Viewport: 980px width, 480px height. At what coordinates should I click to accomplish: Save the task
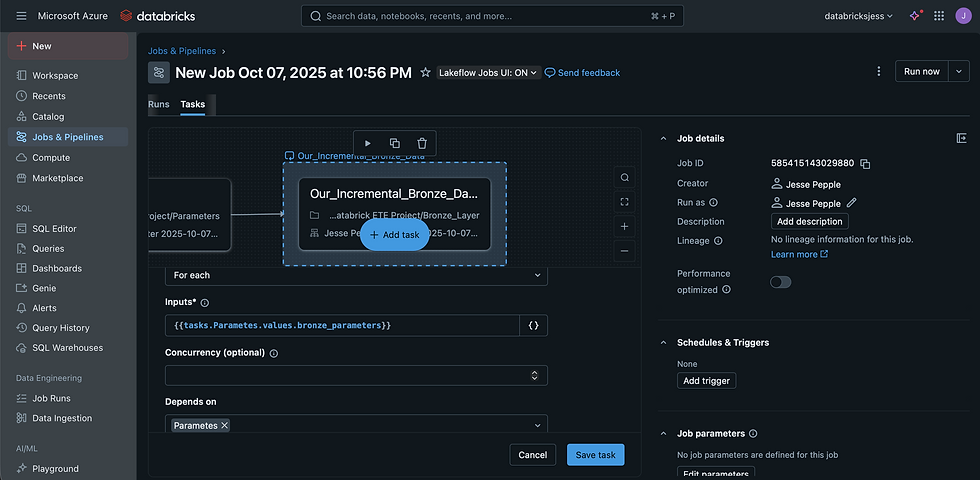596,455
